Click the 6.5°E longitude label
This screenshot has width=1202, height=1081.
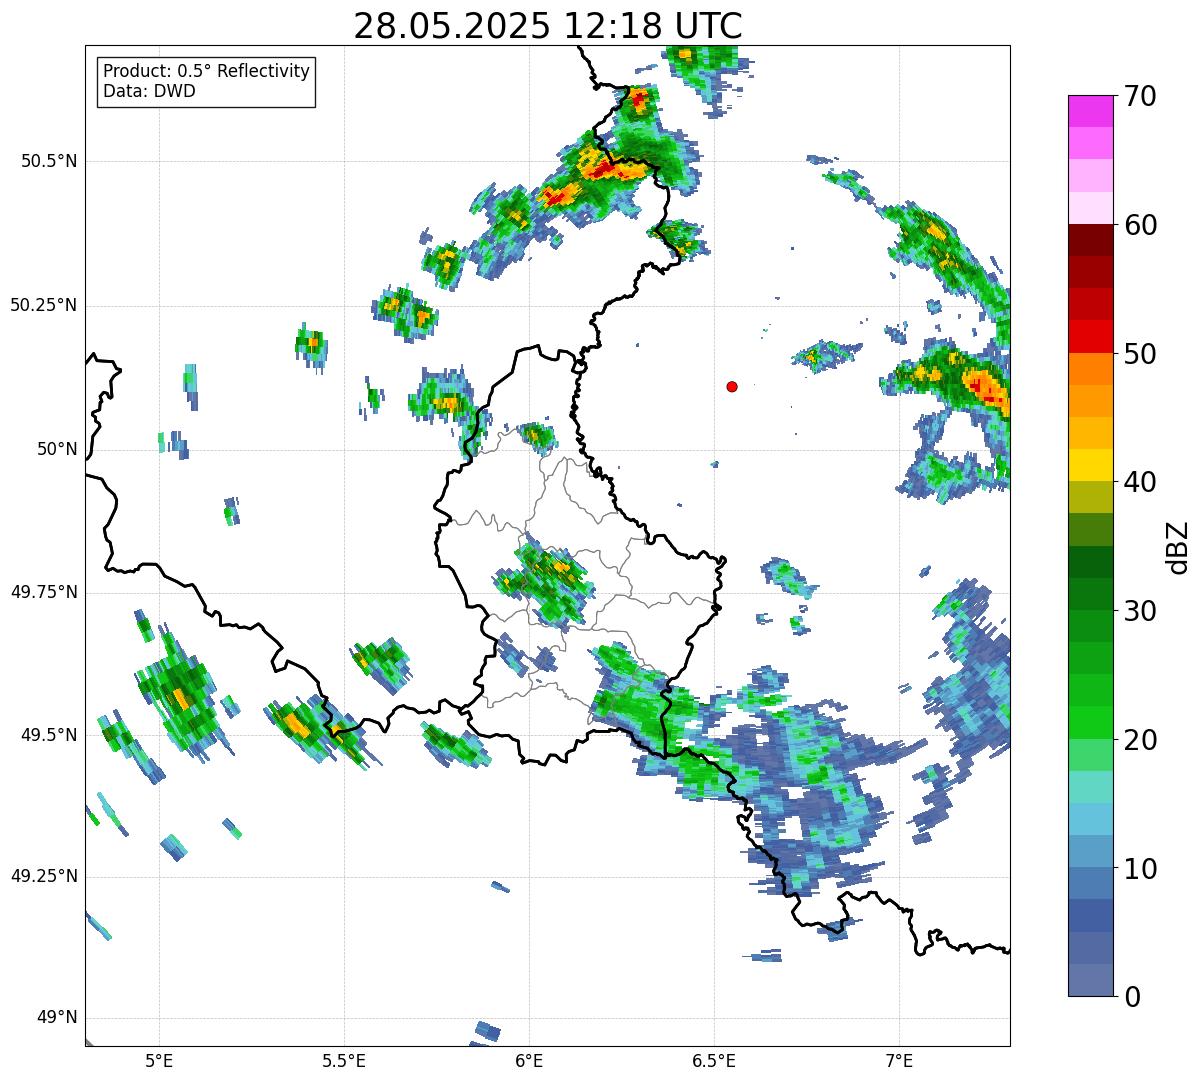pos(714,1060)
